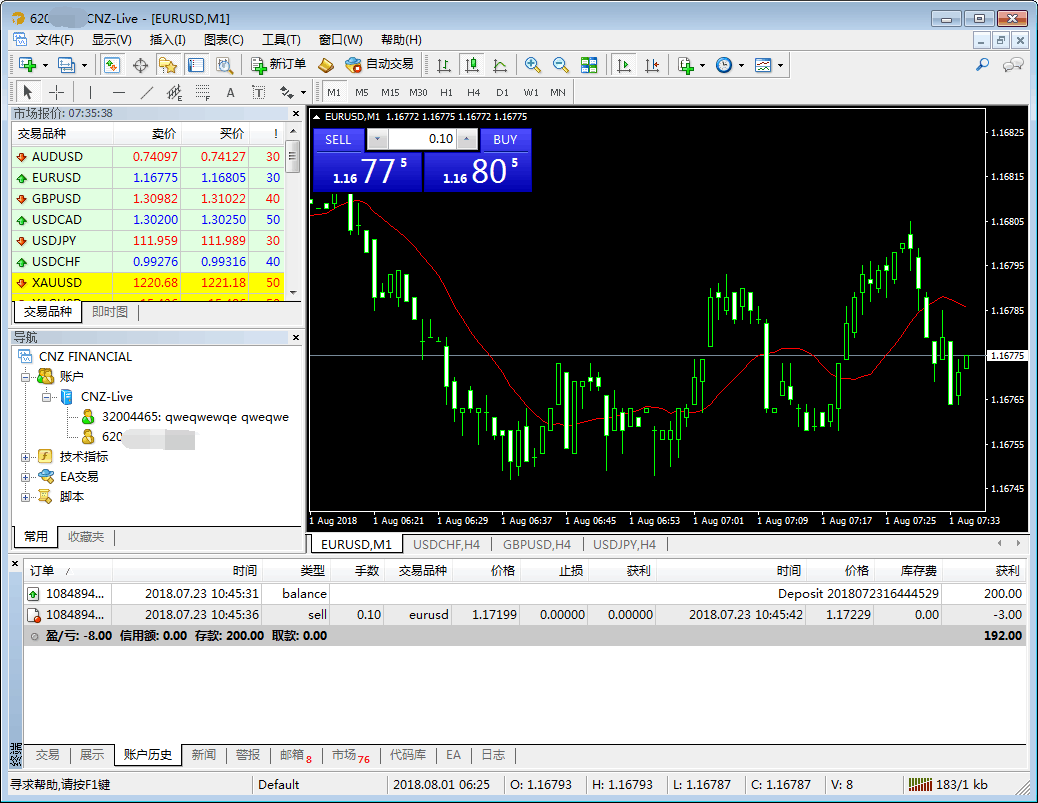The image size is (1038, 803).
Task: Toggle the Market Watch panel icon
Action: [112, 65]
